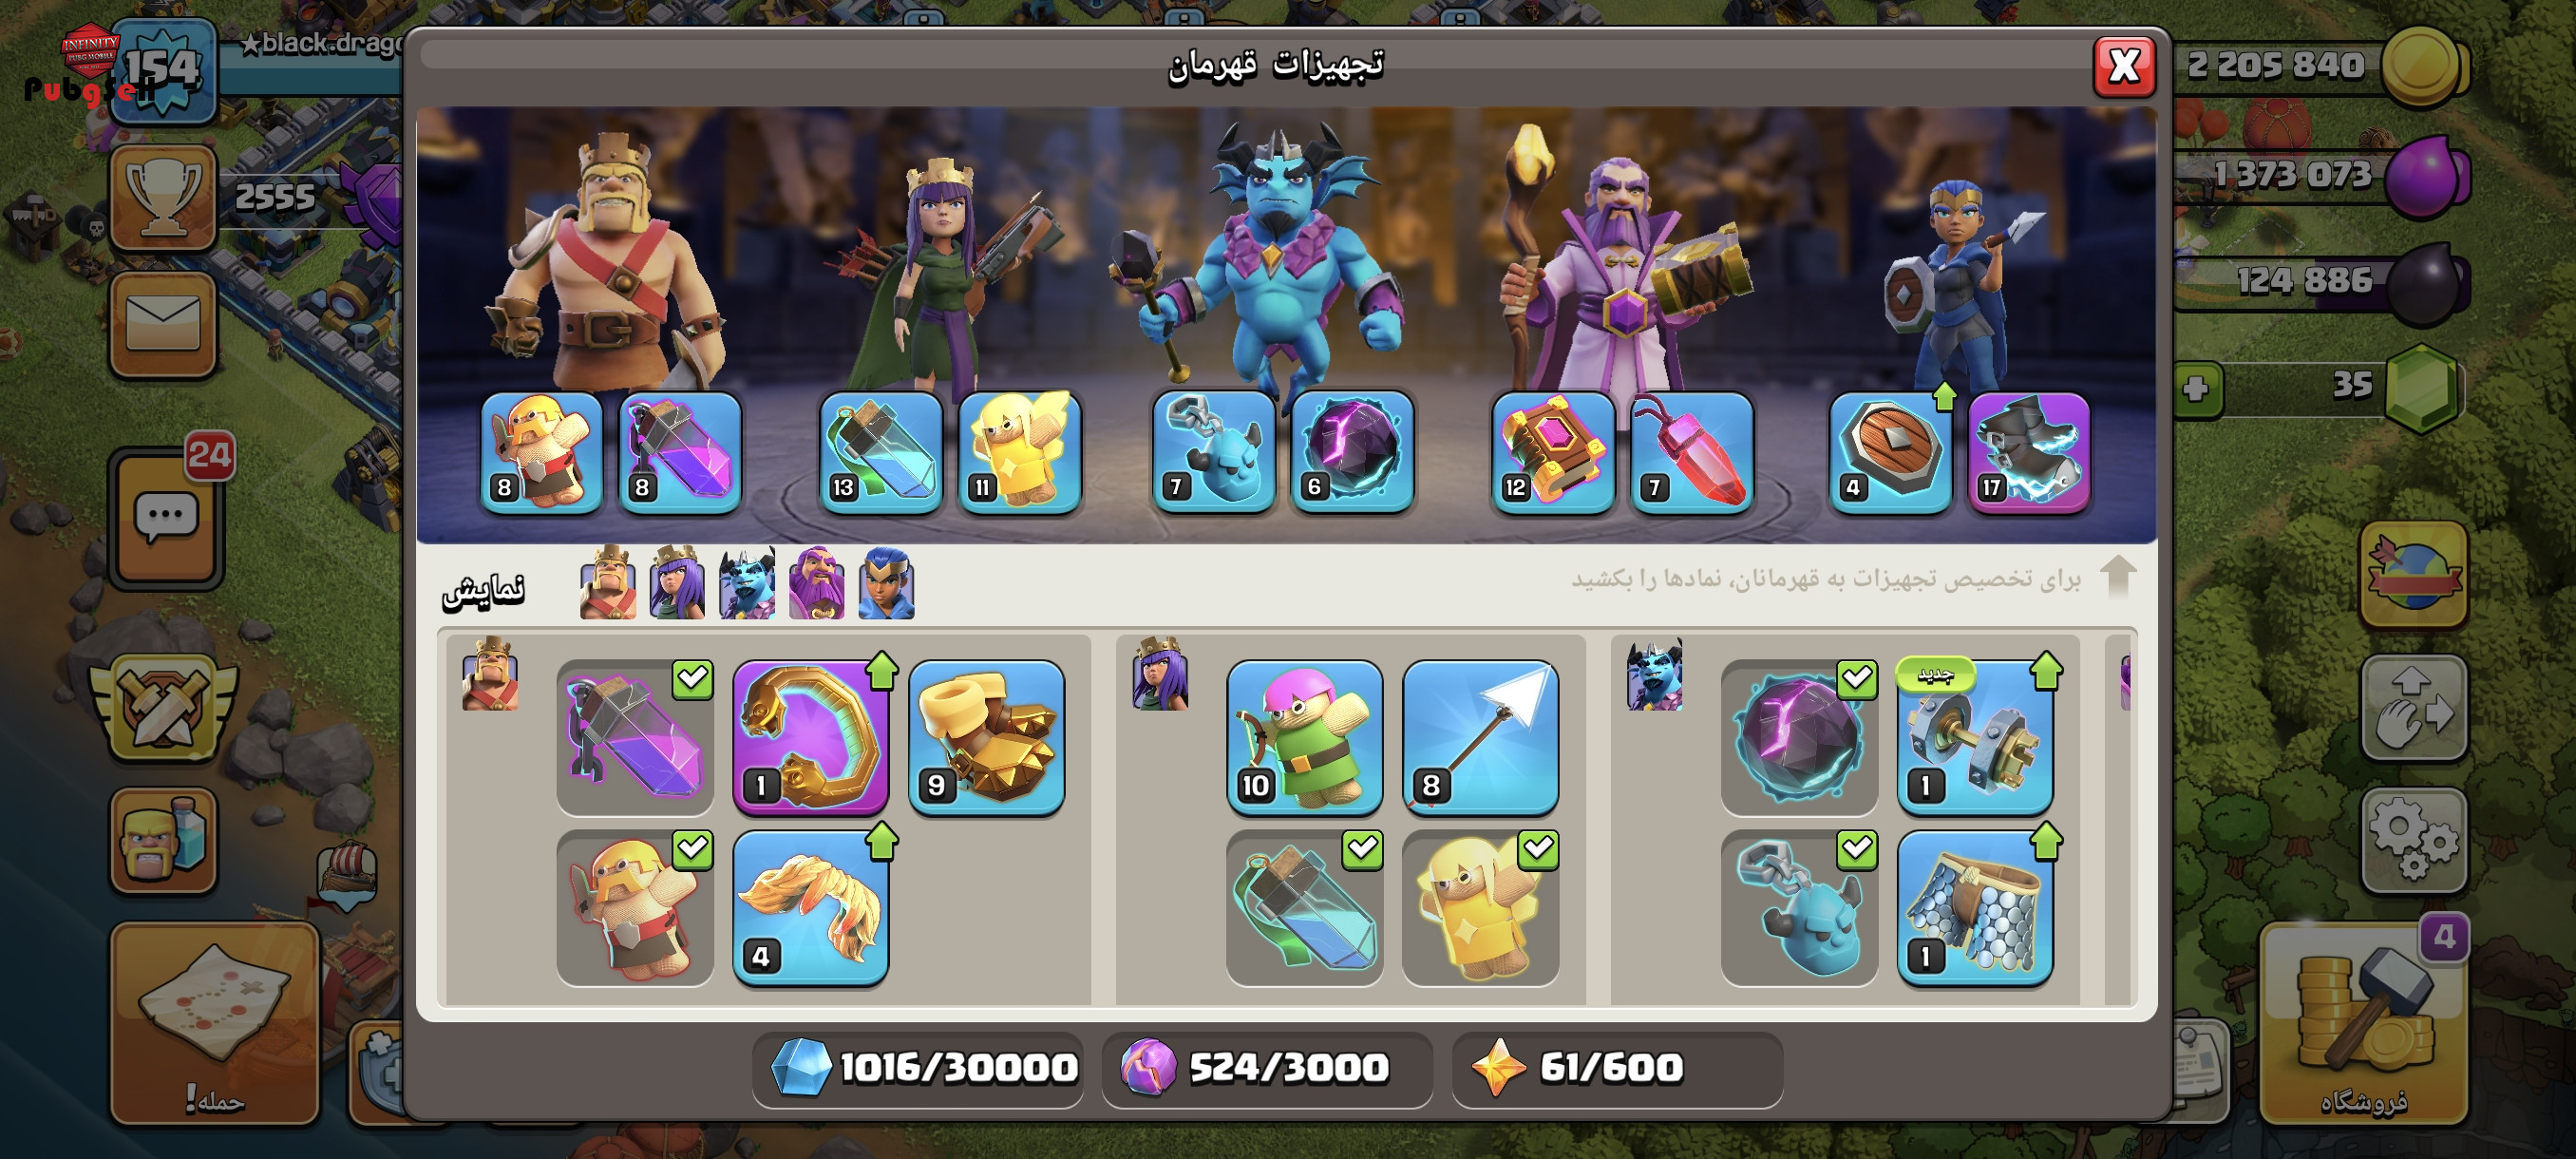The width and height of the screenshot is (2576, 1159).
Task: Click upgrade arrow on Royal Champion shield
Action: coord(1944,397)
